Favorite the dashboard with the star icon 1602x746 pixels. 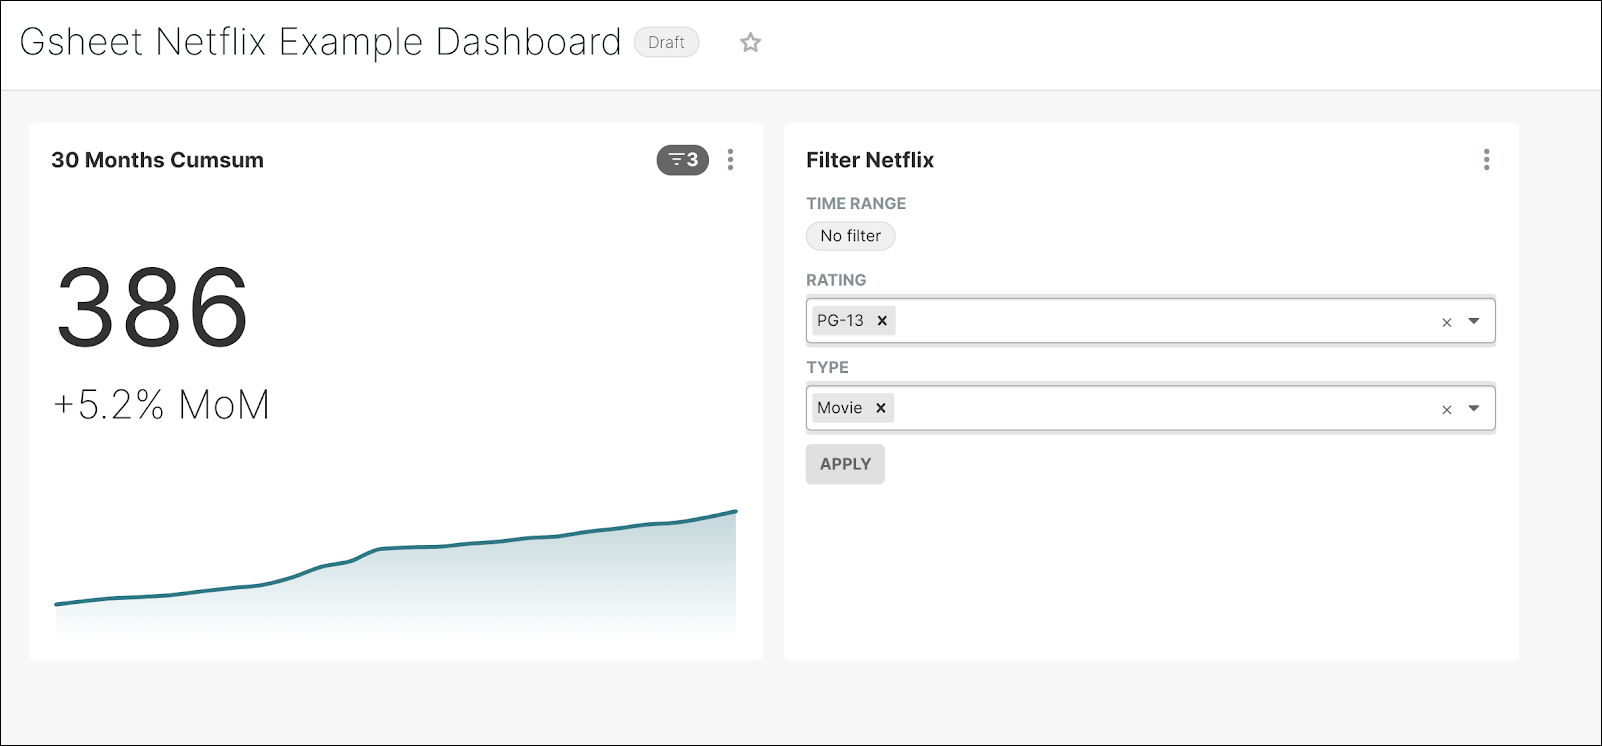[x=750, y=42]
